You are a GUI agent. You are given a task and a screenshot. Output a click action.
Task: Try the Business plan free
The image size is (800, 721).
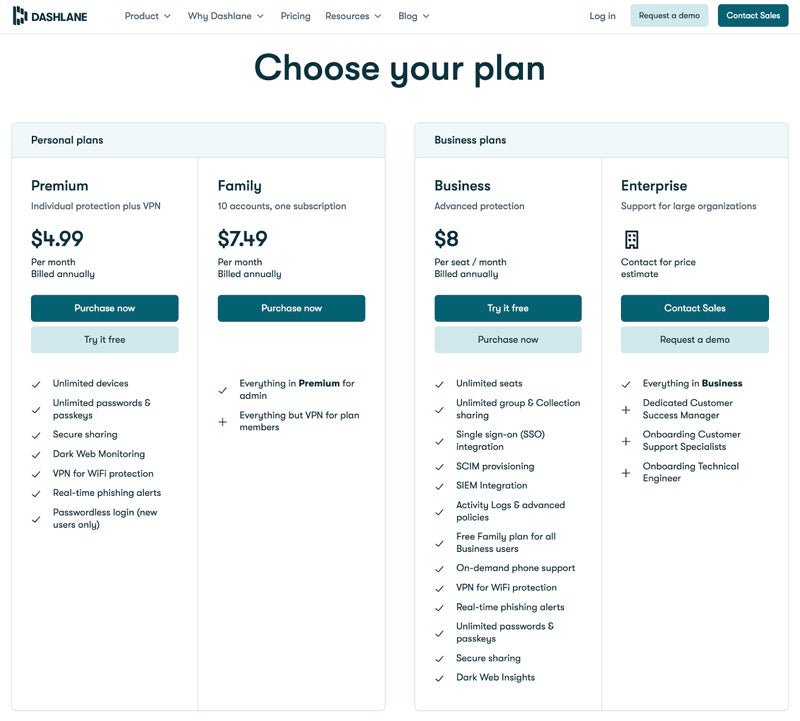pyautogui.click(x=508, y=308)
